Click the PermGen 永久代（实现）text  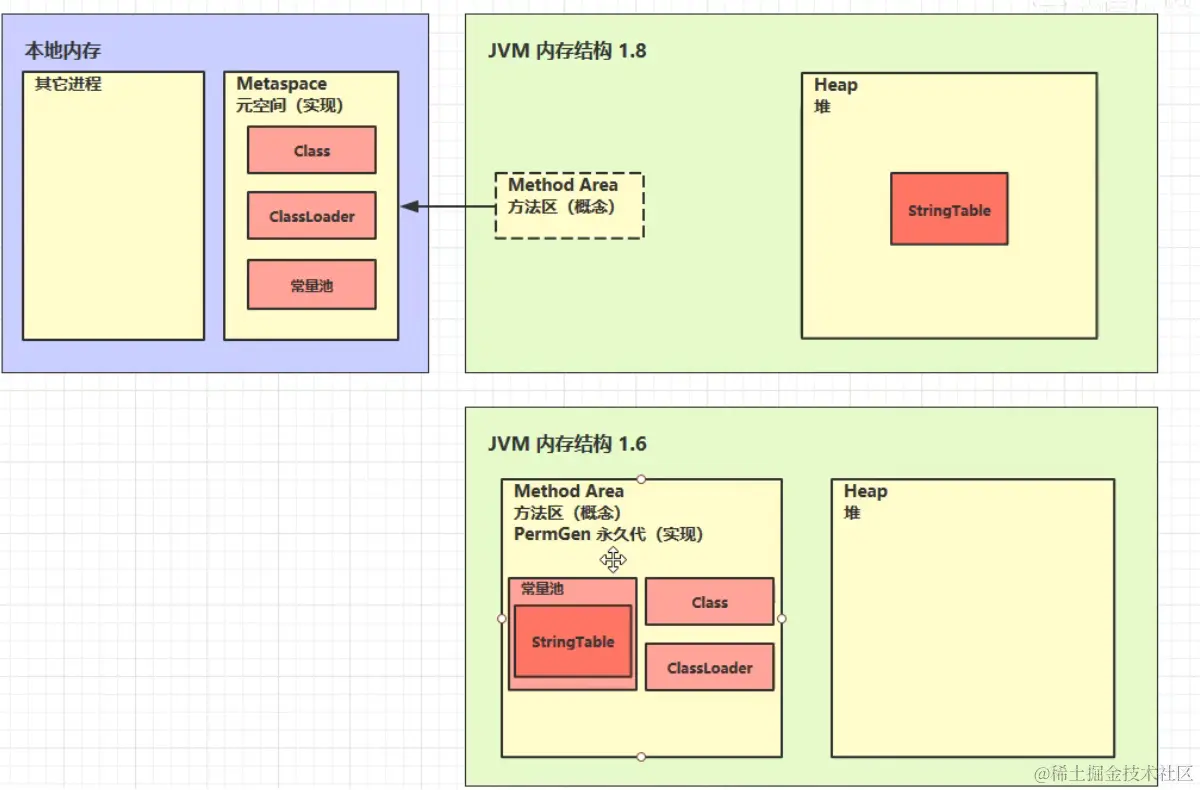click(x=609, y=534)
